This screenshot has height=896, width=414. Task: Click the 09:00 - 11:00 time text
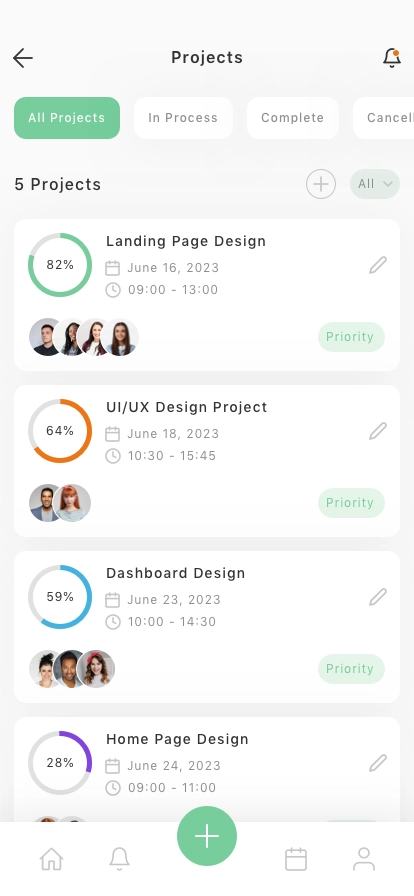(172, 788)
